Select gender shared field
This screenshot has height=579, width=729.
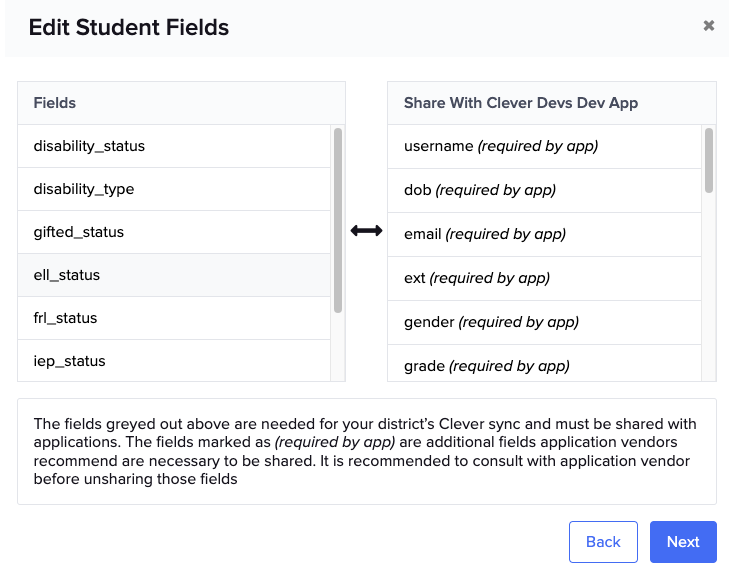click(x=544, y=323)
